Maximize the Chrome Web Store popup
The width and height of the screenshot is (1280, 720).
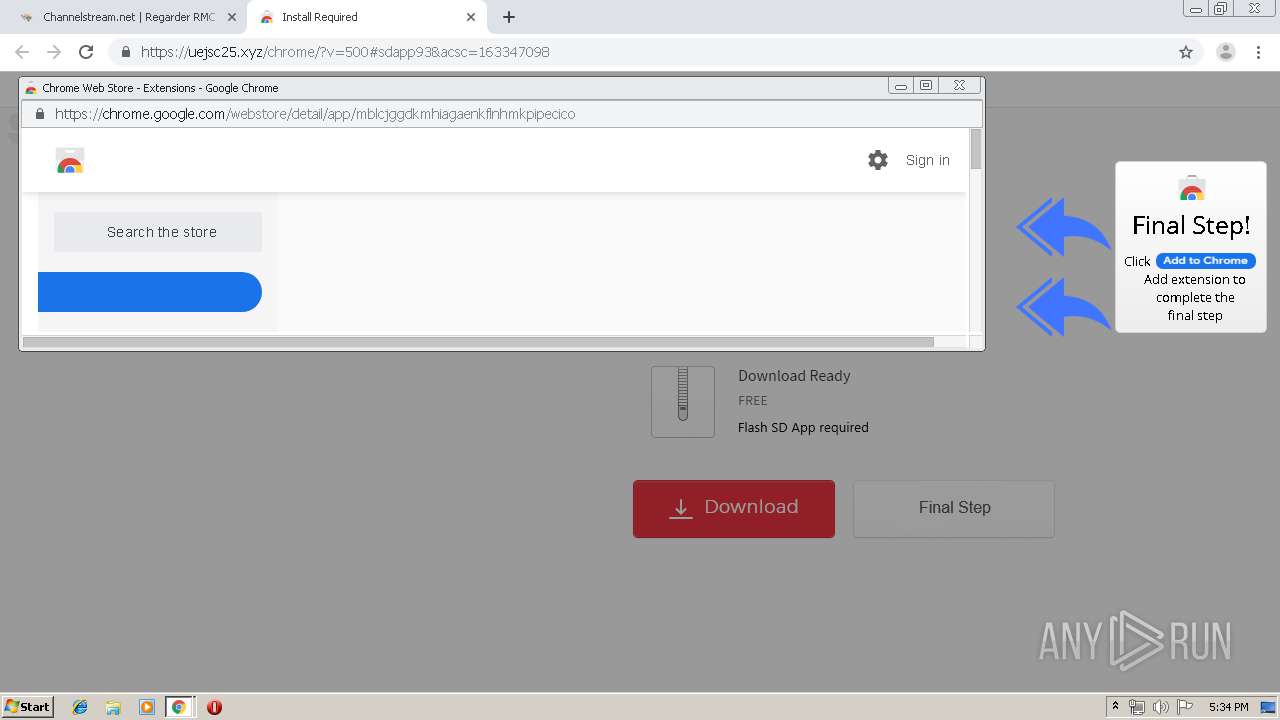point(926,86)
